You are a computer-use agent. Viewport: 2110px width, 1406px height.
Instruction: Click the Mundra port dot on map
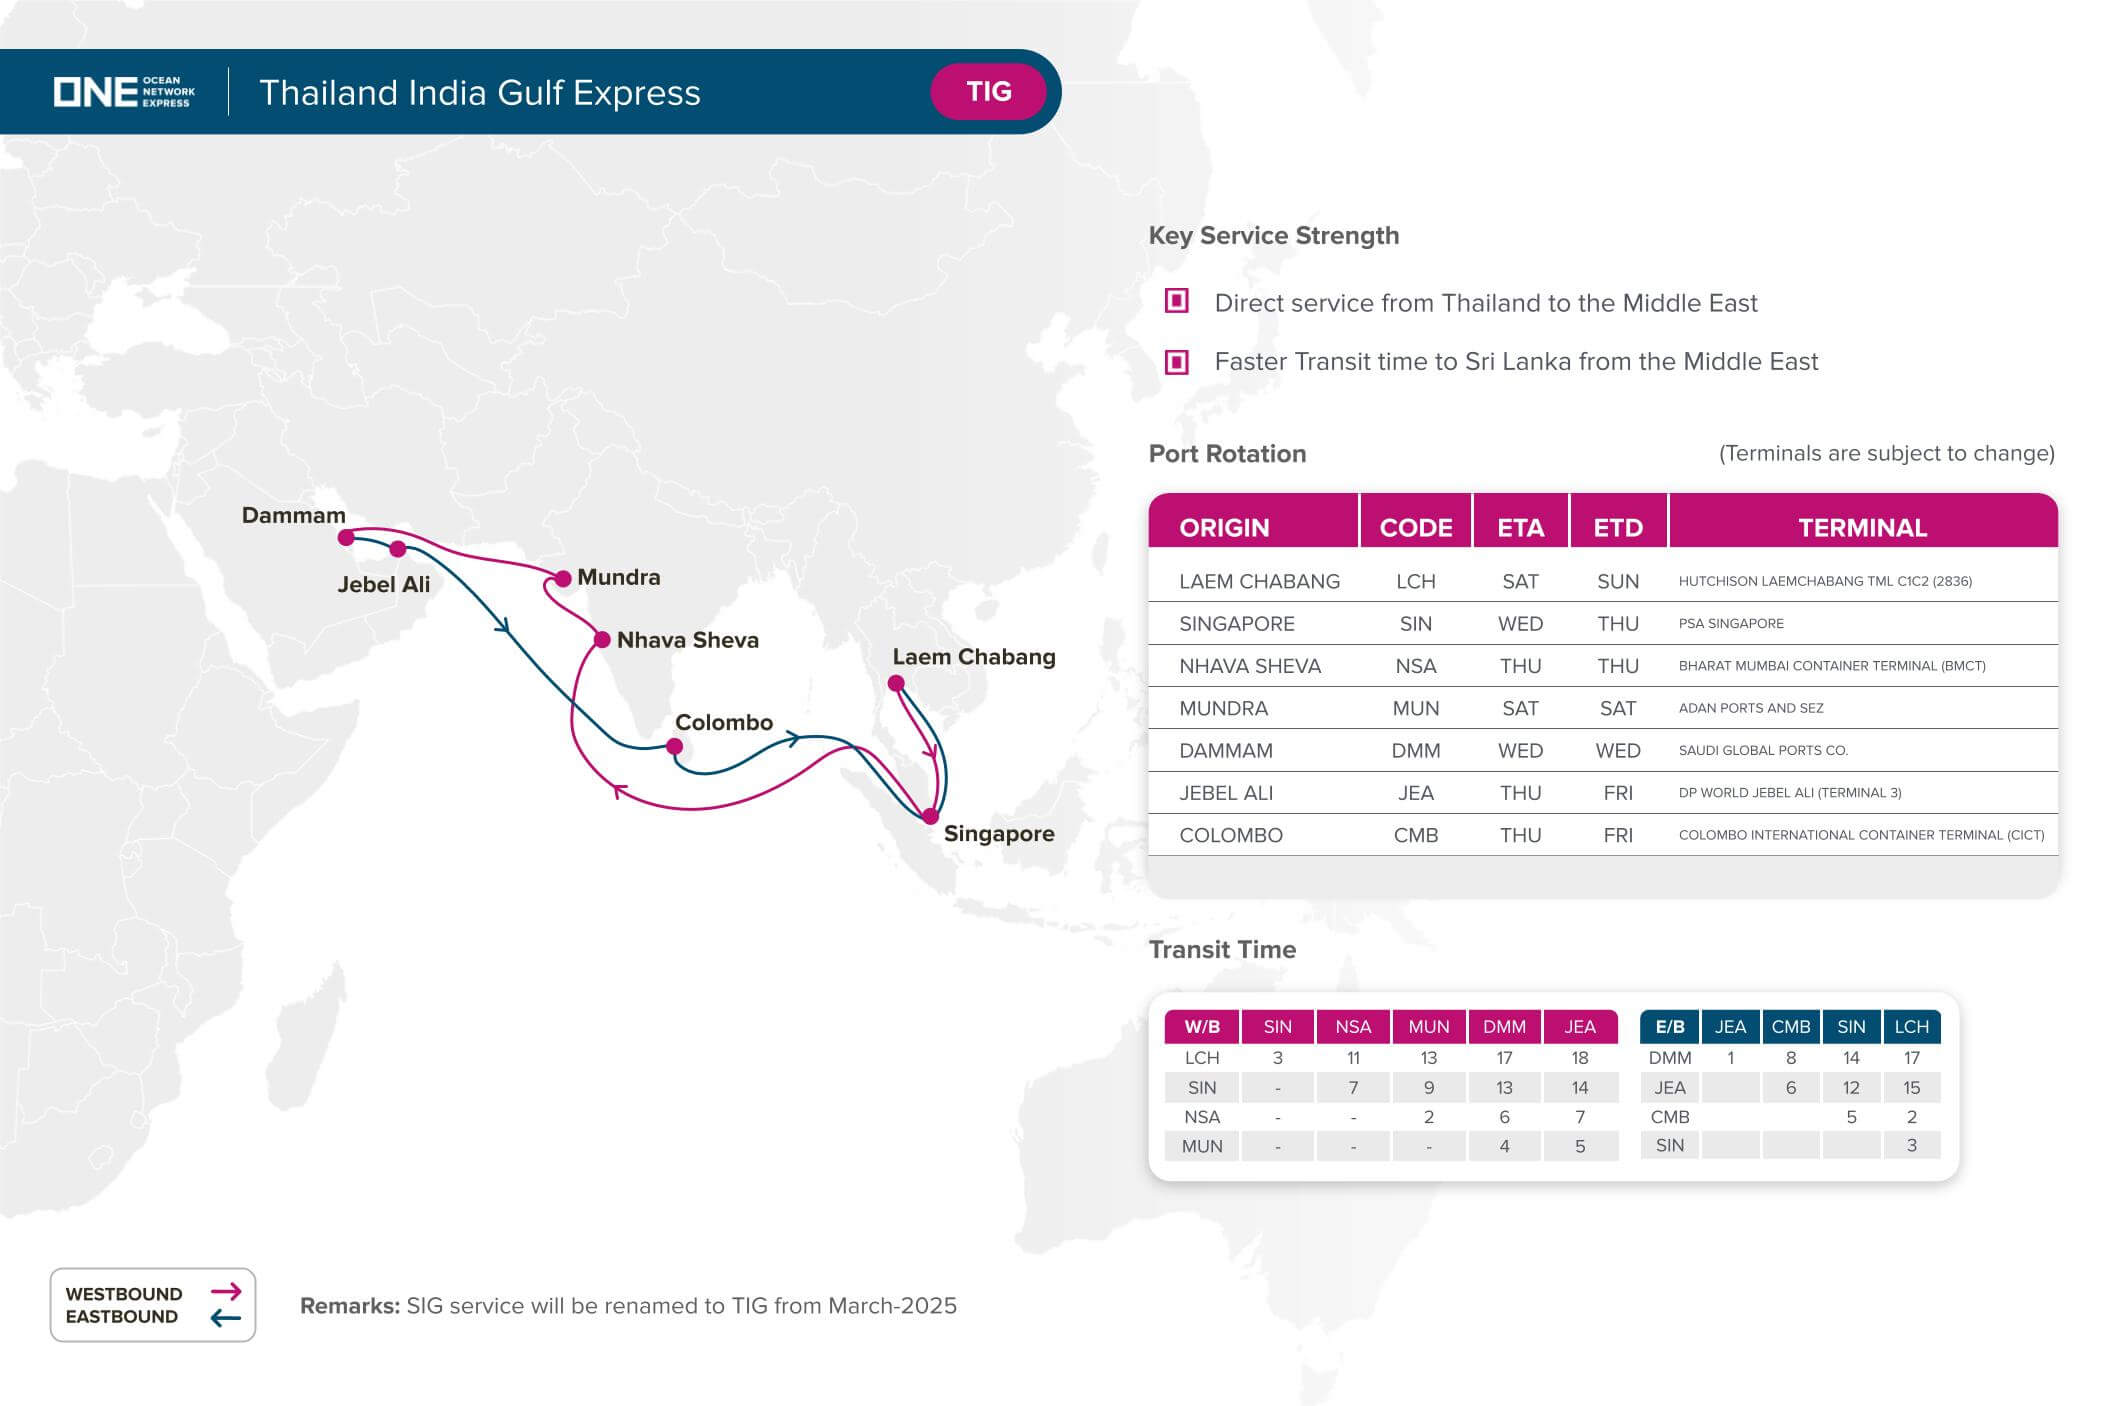(563, 578)
